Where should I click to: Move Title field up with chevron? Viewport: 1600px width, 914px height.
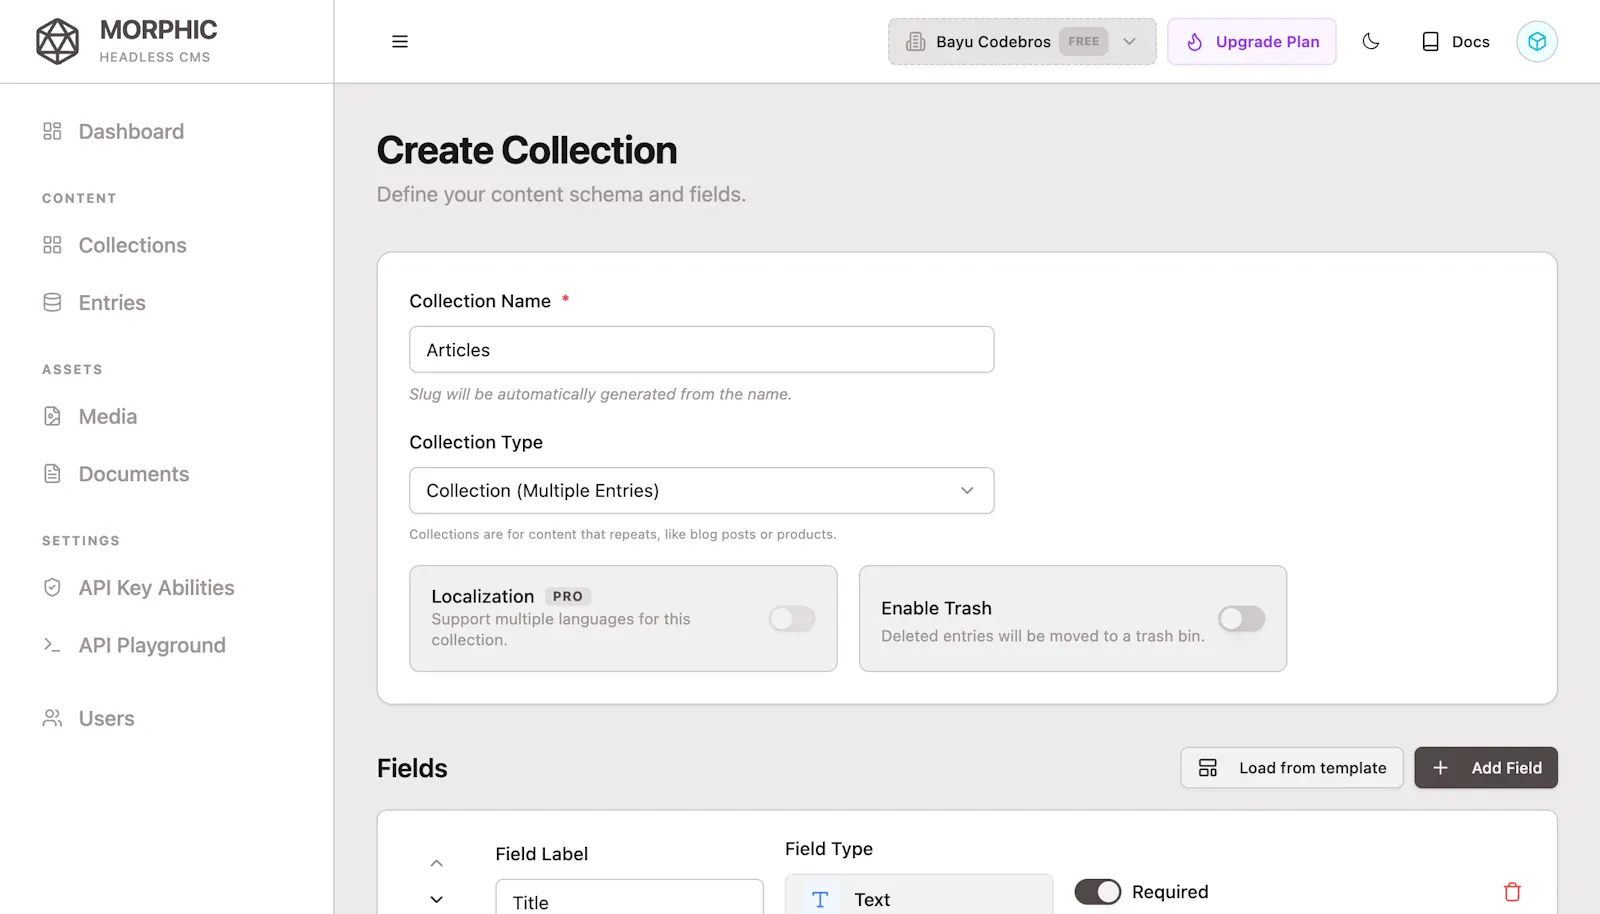click(436, 862)
